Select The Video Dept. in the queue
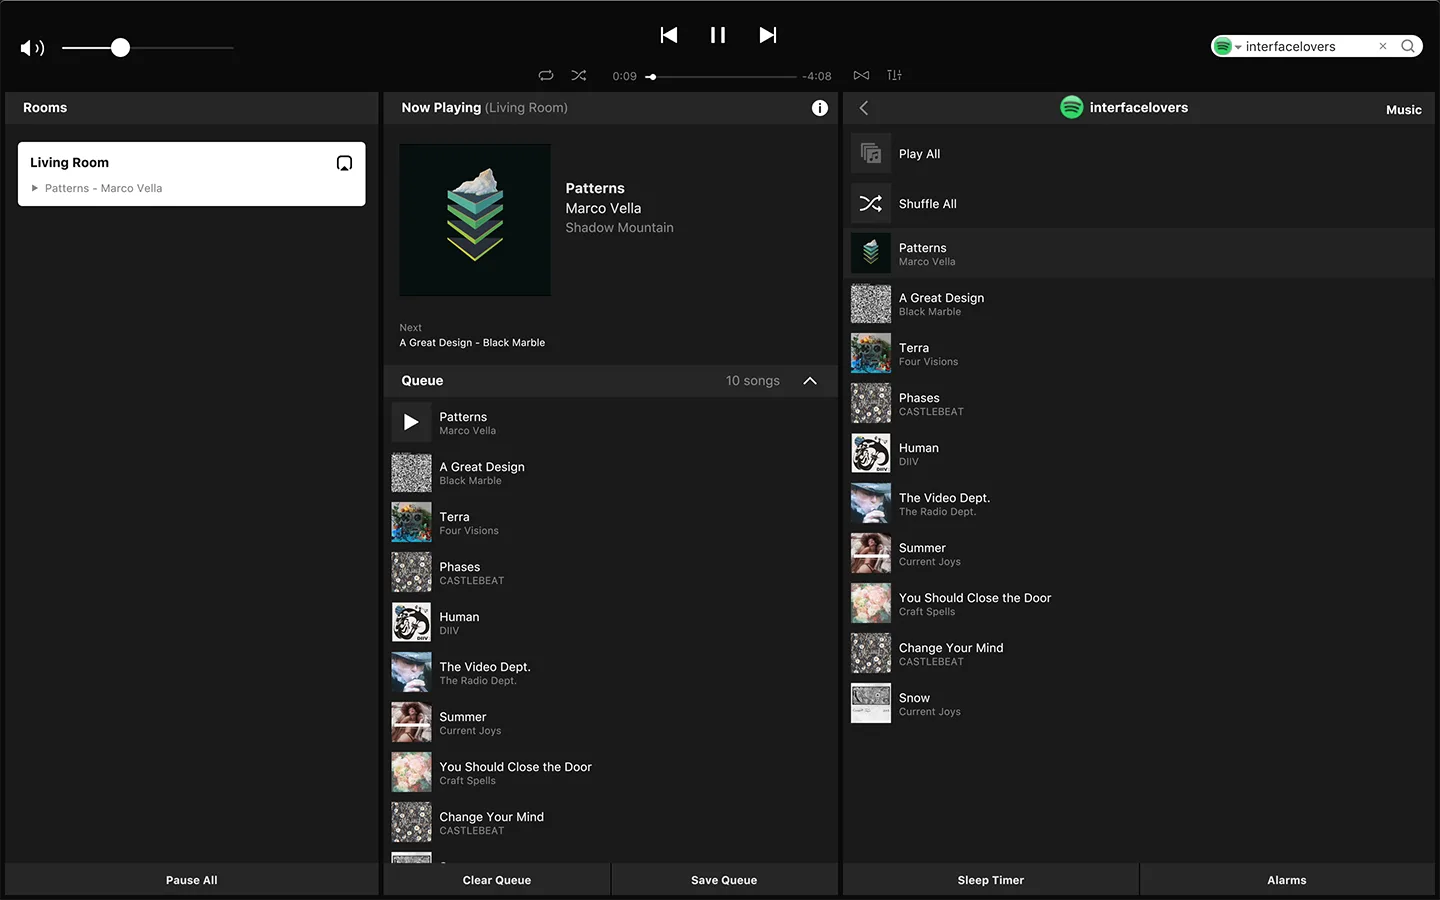The image size is (1440, 900). click(610, 672)
